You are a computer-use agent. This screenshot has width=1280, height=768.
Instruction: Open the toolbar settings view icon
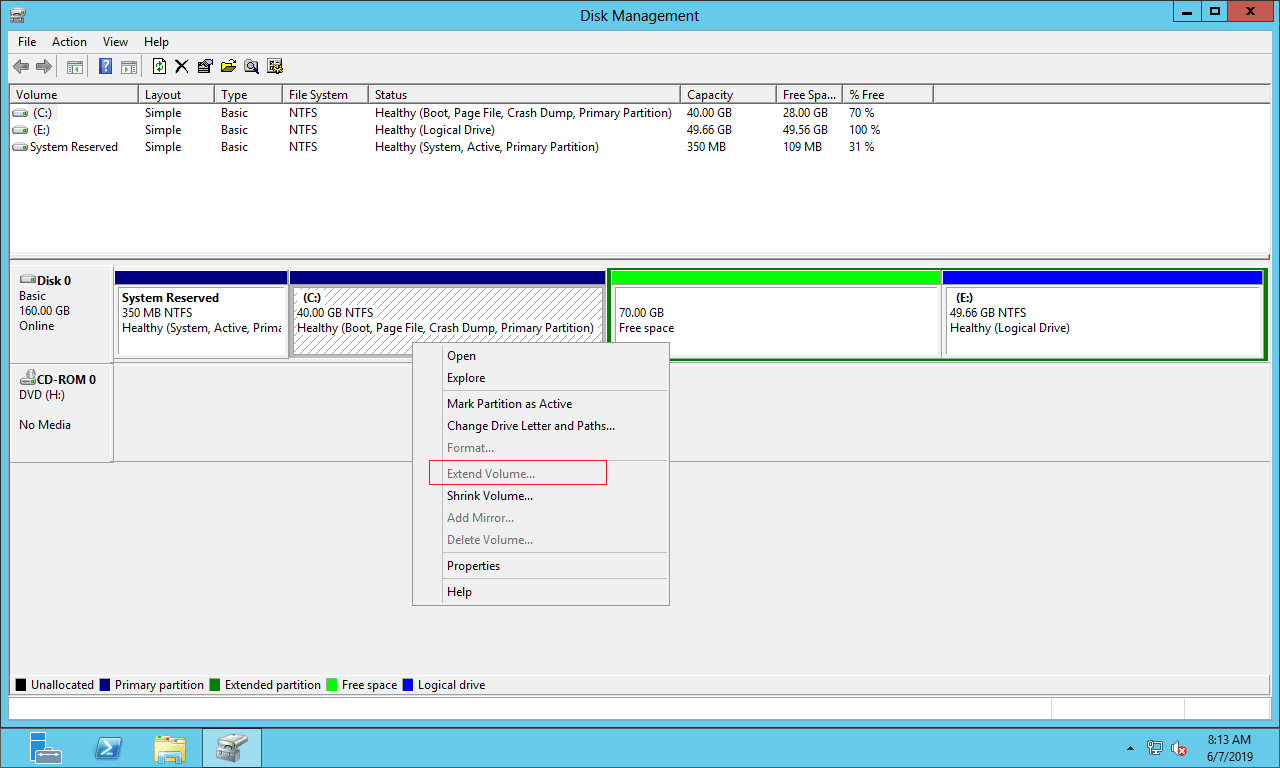tap(275, 67)
